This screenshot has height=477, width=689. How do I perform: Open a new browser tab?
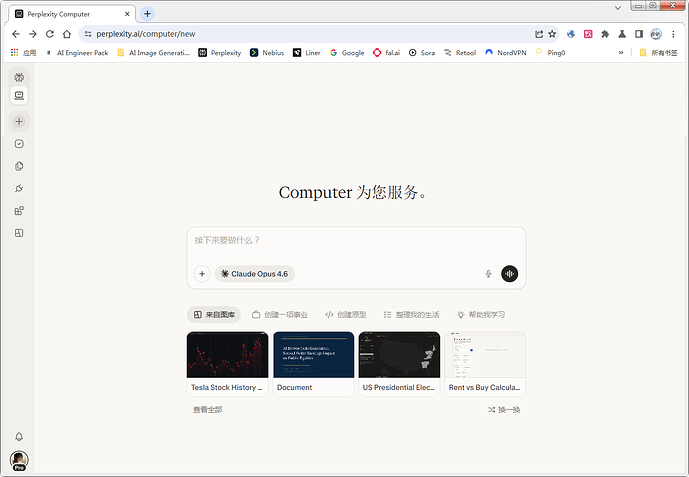(x=147, y=14)
